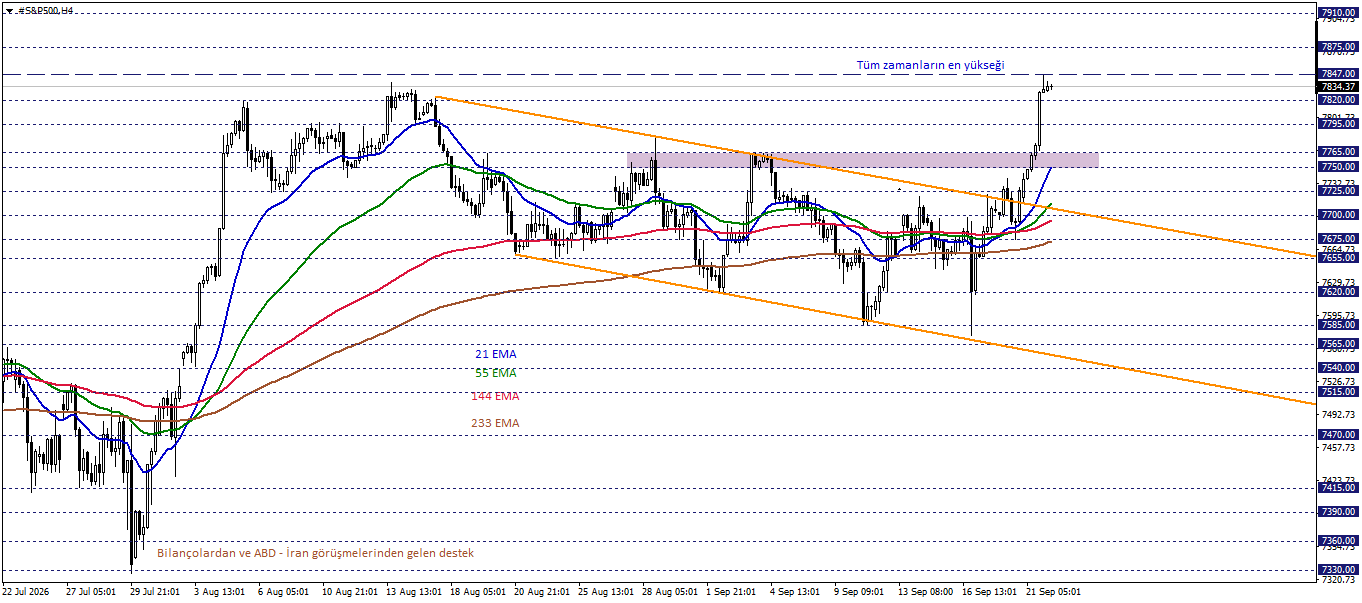This screenshot has width=1362, height=603.
Task: Click the 7390.00 price level label
Action: coord(1338,512)
